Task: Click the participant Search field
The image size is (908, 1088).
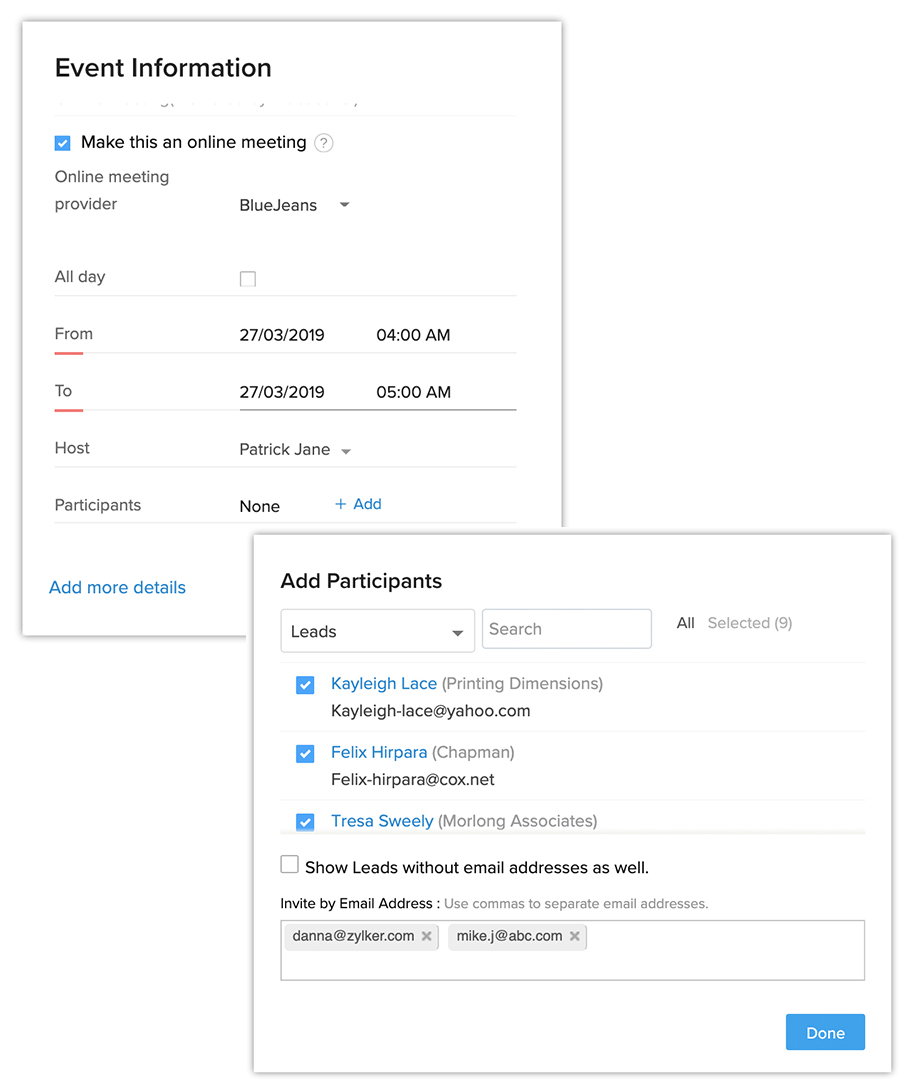Action: [566, 629]
